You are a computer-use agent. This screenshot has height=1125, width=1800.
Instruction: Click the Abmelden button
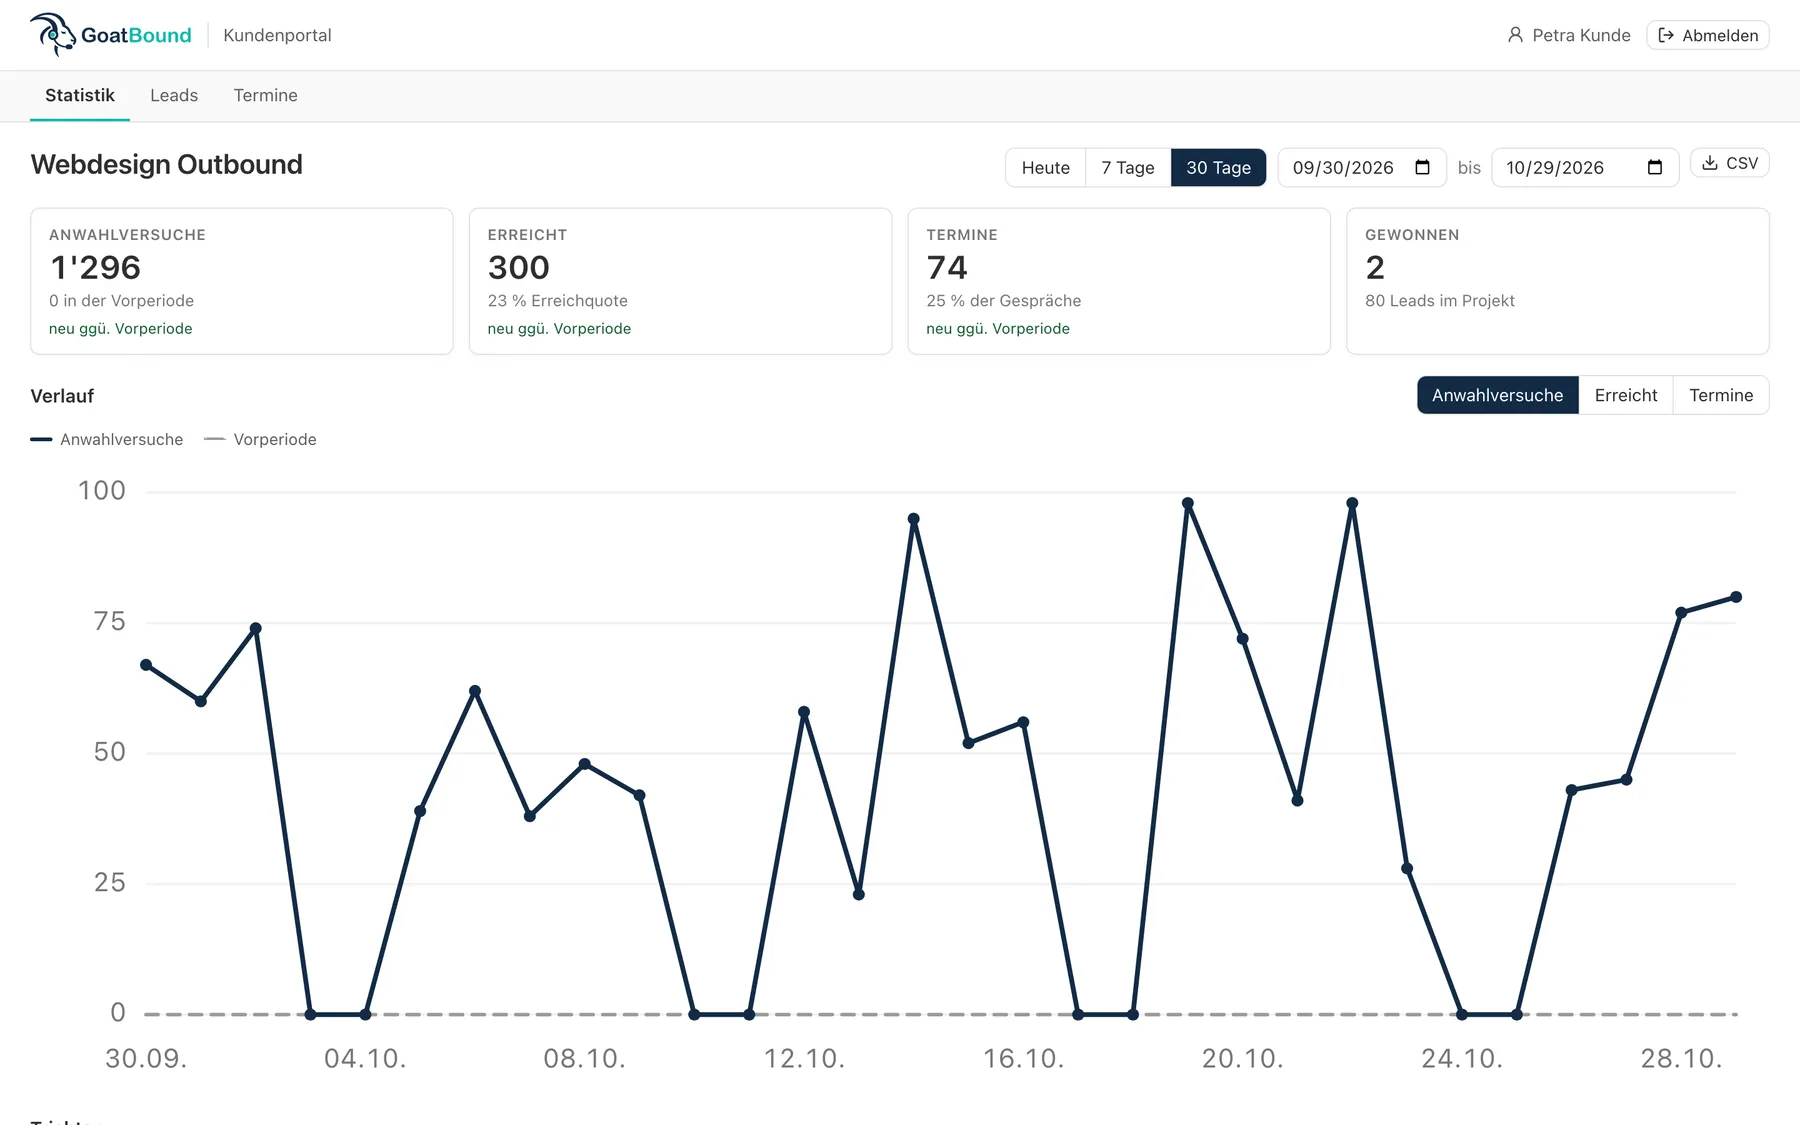(1708, 35)
